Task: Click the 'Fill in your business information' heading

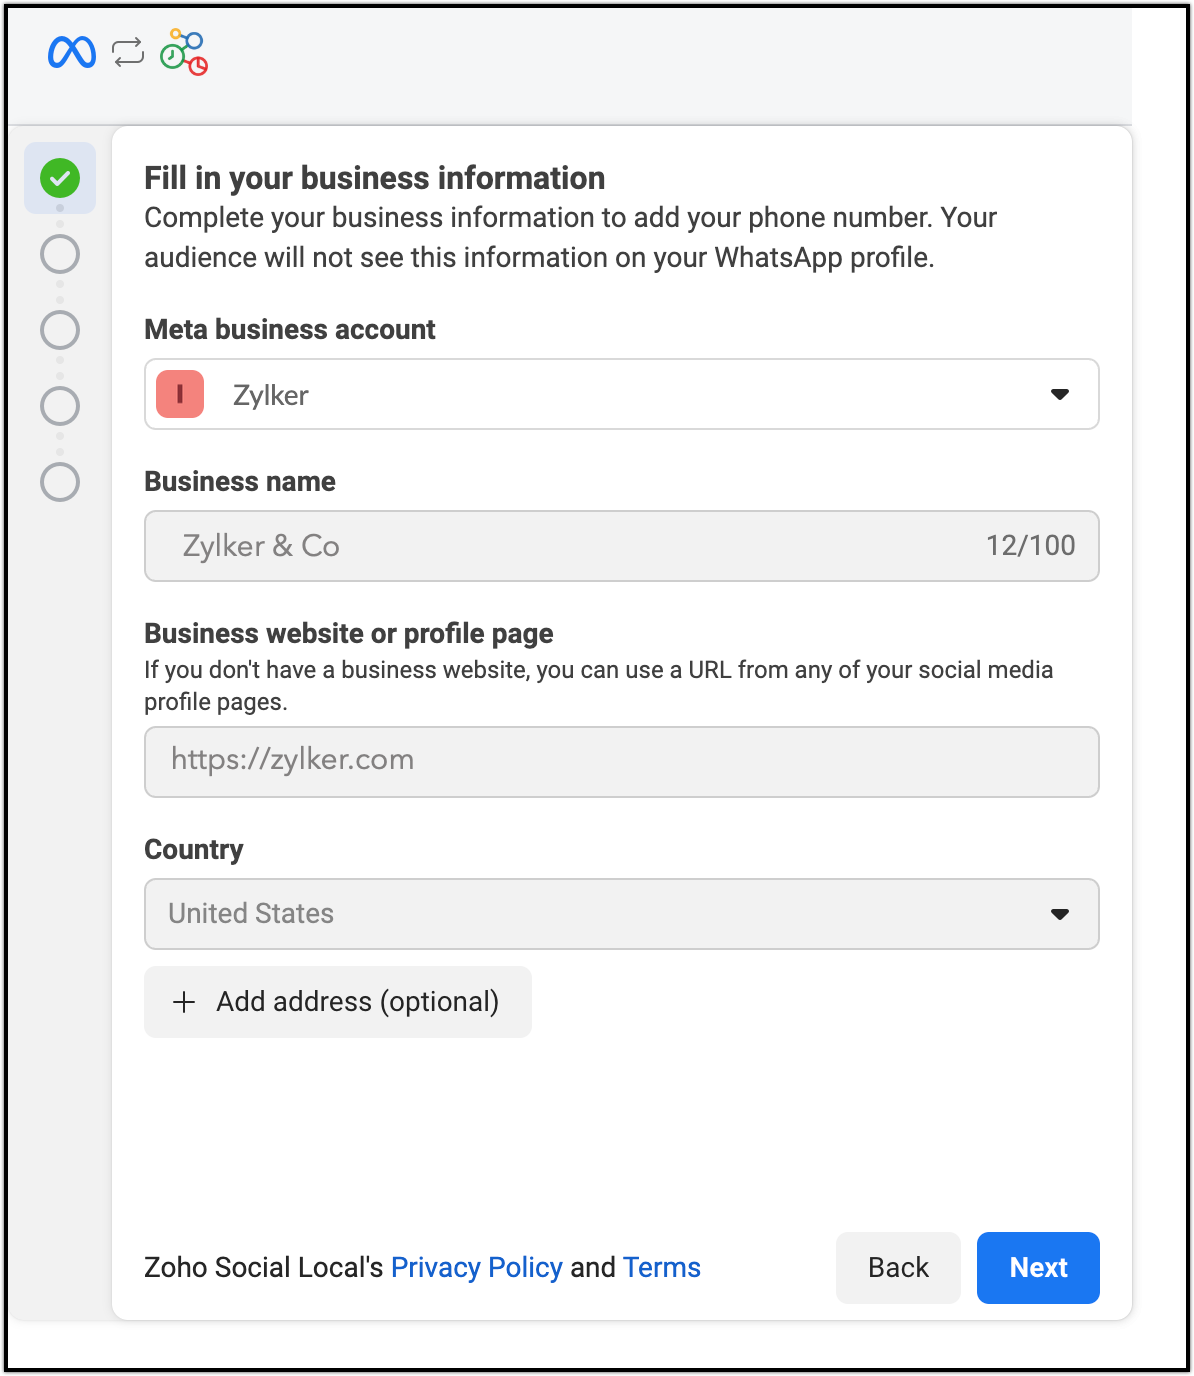Action: coord(375,178)
